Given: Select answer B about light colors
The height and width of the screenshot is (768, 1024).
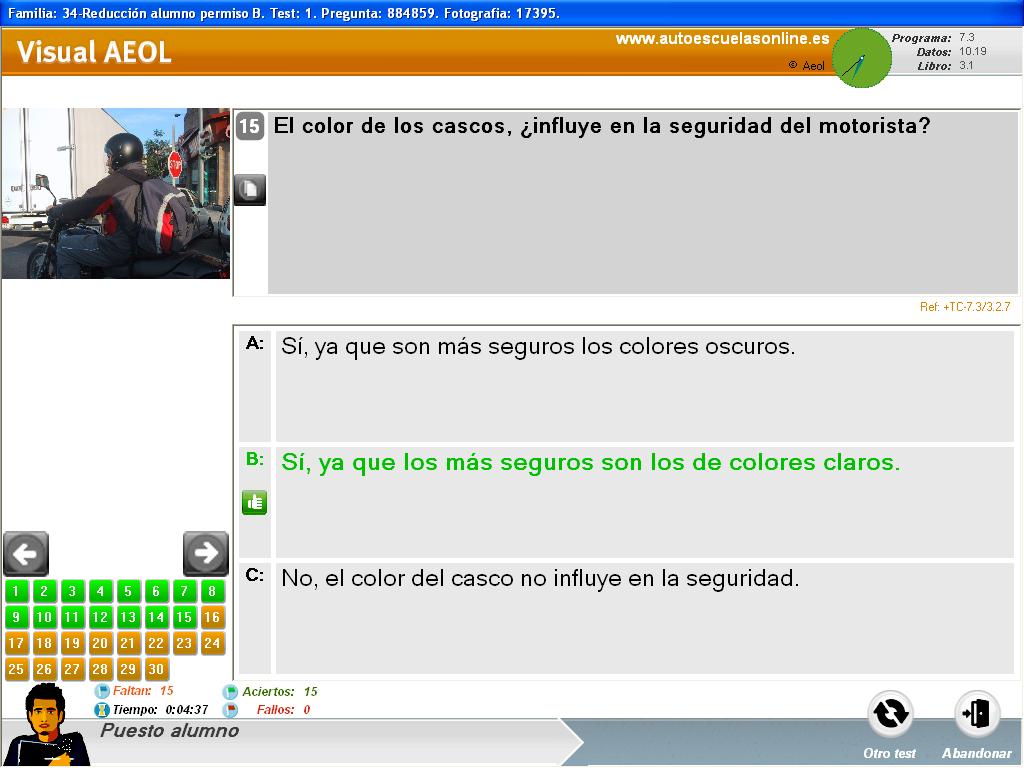Looking at the screenshot, I should coord(590,463).
